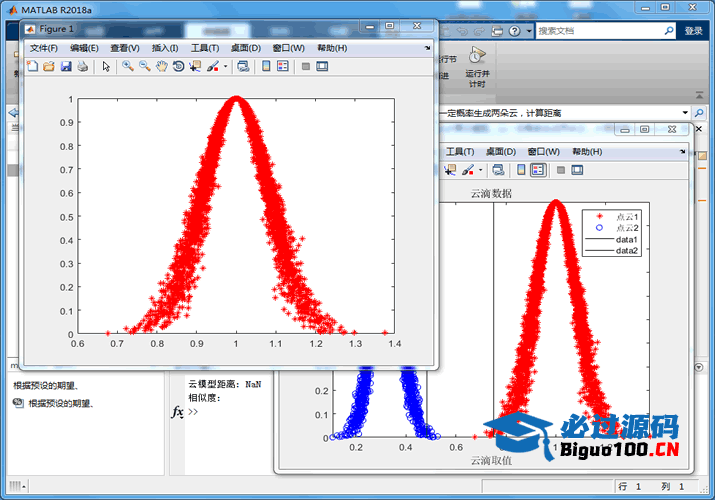The image size is (715, 500).
Task: Select the Edit Plot arrow tool in Figure 1
Action: click(106, 67)
